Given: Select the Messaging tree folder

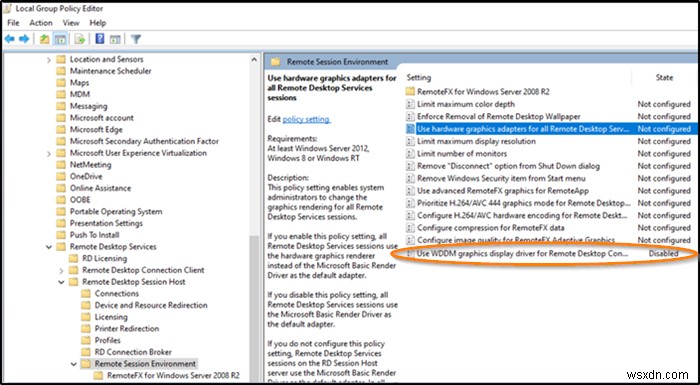Looking at the screenshot, I should [x=88, y=106].
